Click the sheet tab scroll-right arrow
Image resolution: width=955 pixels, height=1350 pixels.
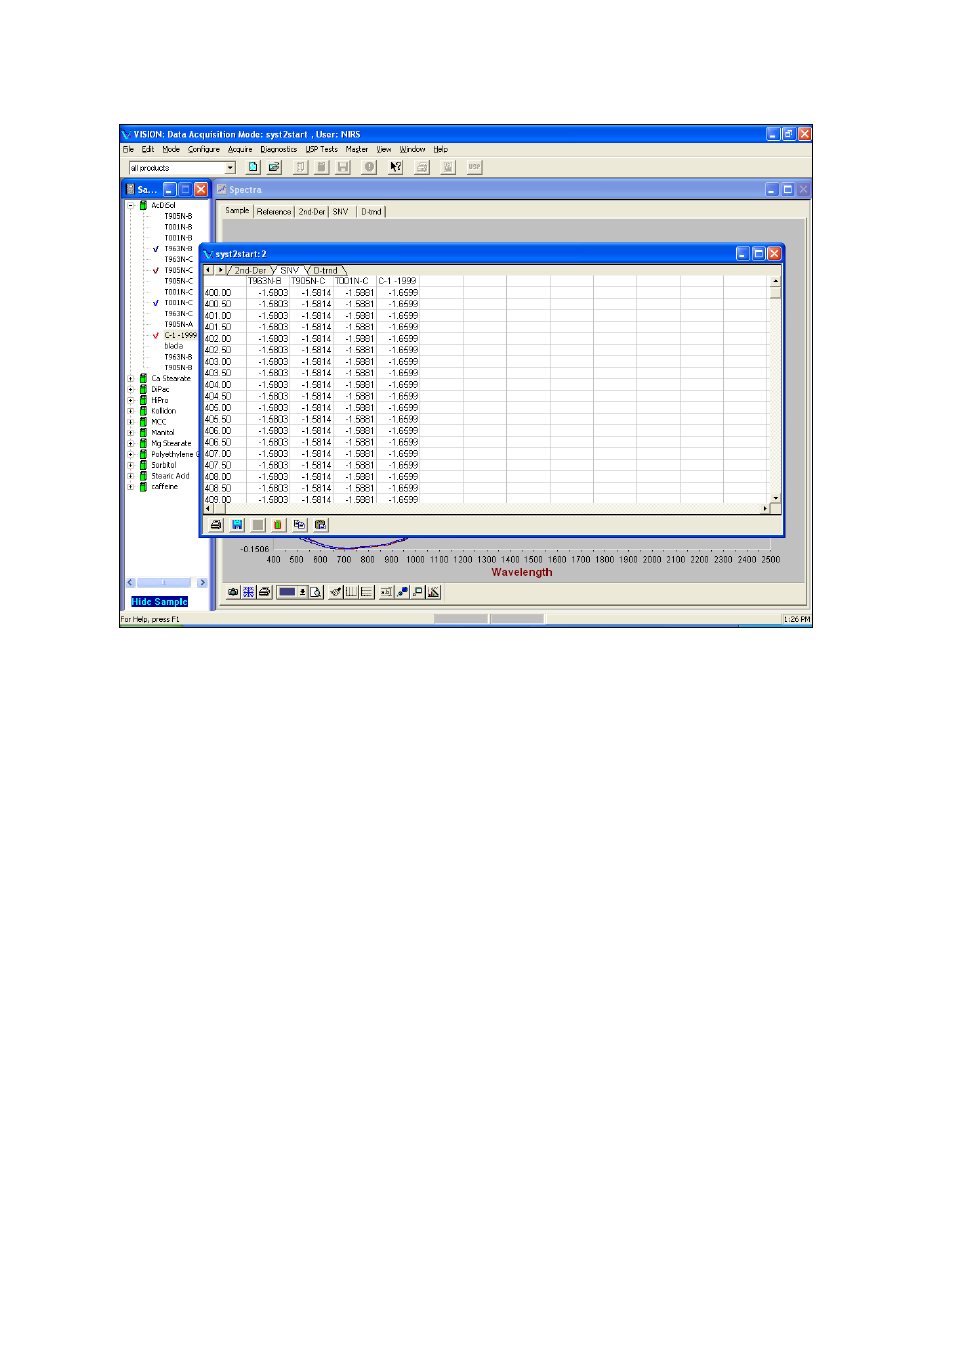tap(220, 270)
